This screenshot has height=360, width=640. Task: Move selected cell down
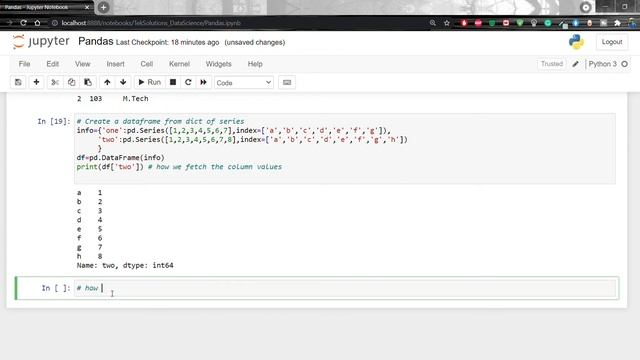(x=123, y=82)
